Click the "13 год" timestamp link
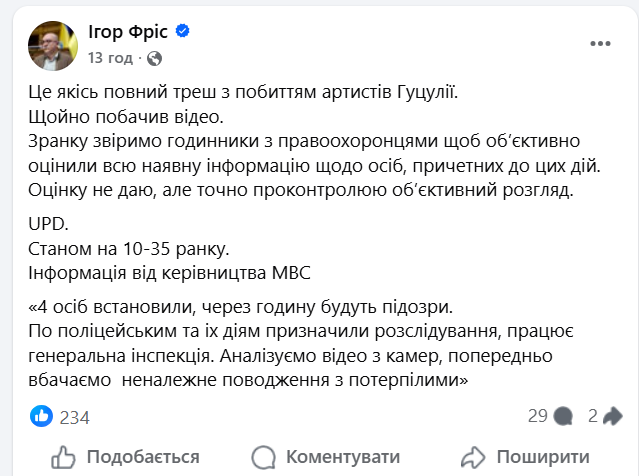 (x=109, y=58)
